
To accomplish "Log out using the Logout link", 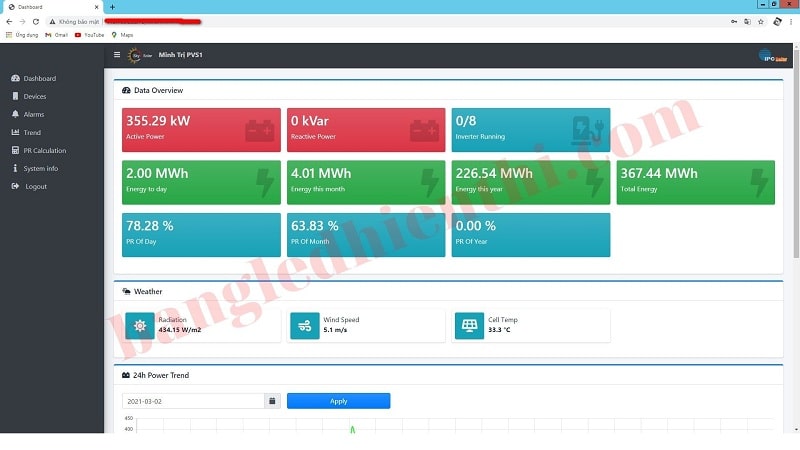I will pos(35,187).
